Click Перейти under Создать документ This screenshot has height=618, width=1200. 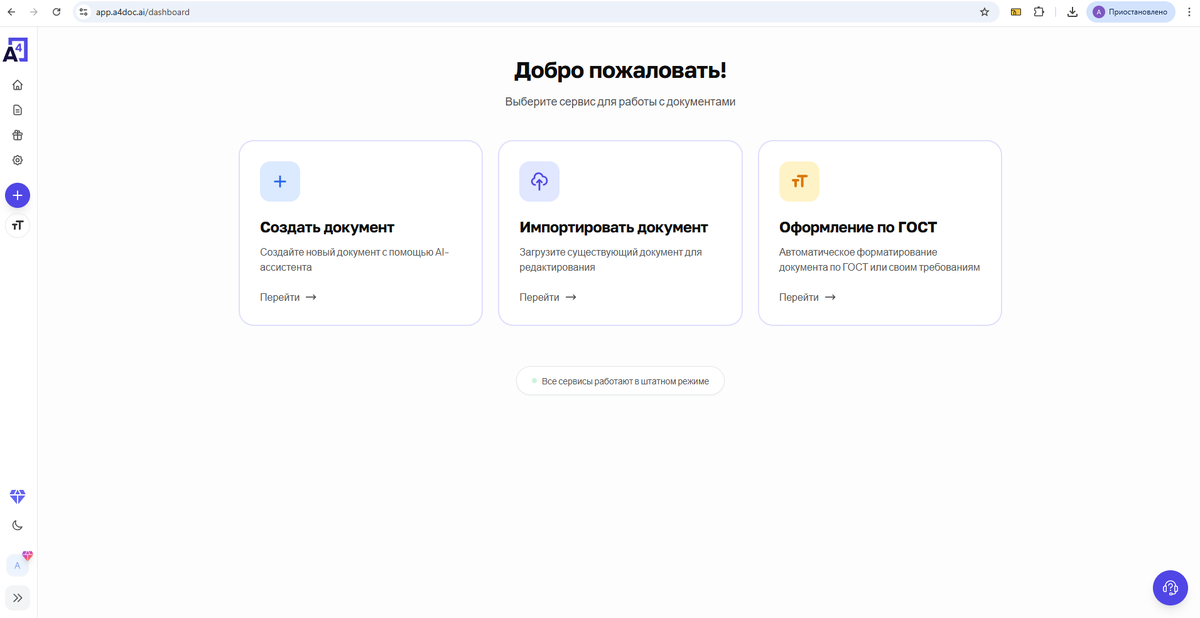click(288, 297)
